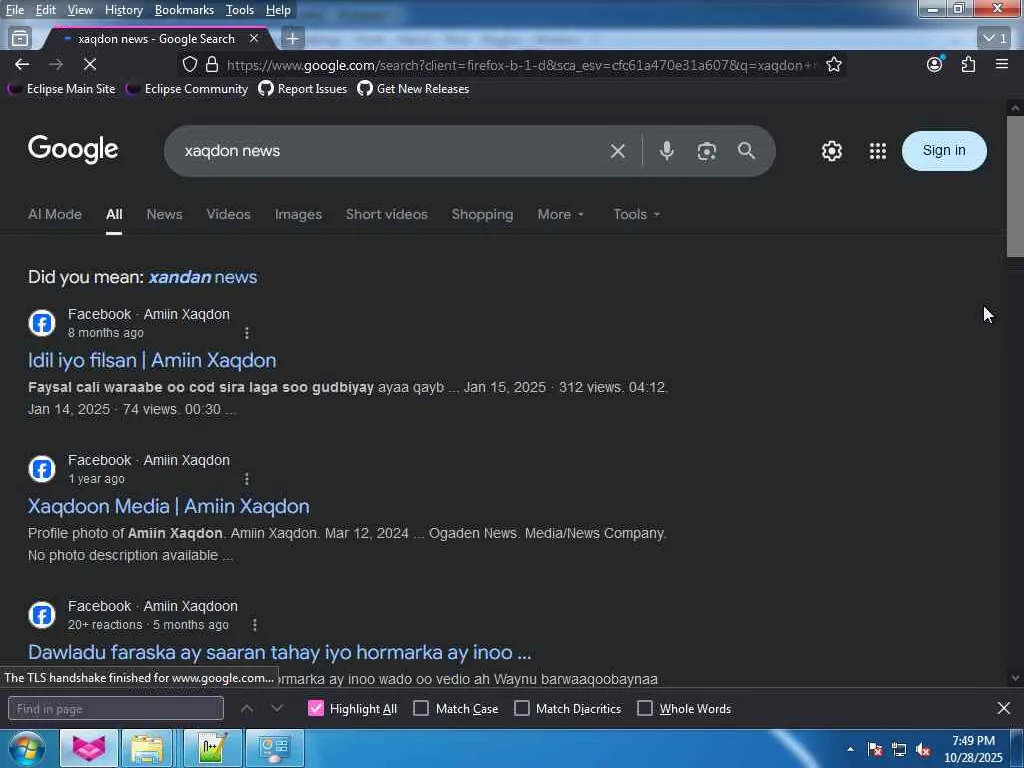Open the History menu
This screenshot has width=1024, height=768.
123,10
